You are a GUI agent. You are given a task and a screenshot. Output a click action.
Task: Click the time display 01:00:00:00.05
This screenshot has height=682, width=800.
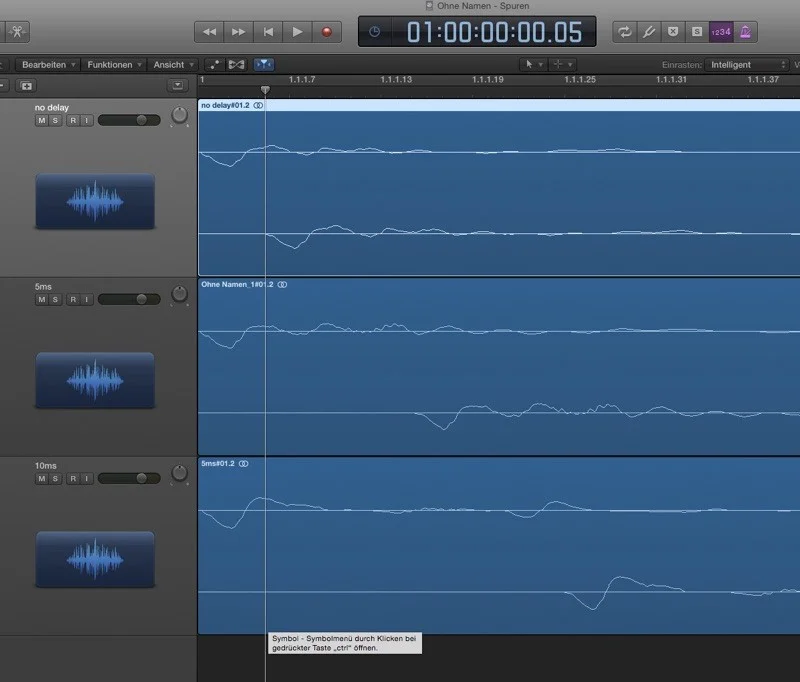pyautogui.click(x=477, y=32)
